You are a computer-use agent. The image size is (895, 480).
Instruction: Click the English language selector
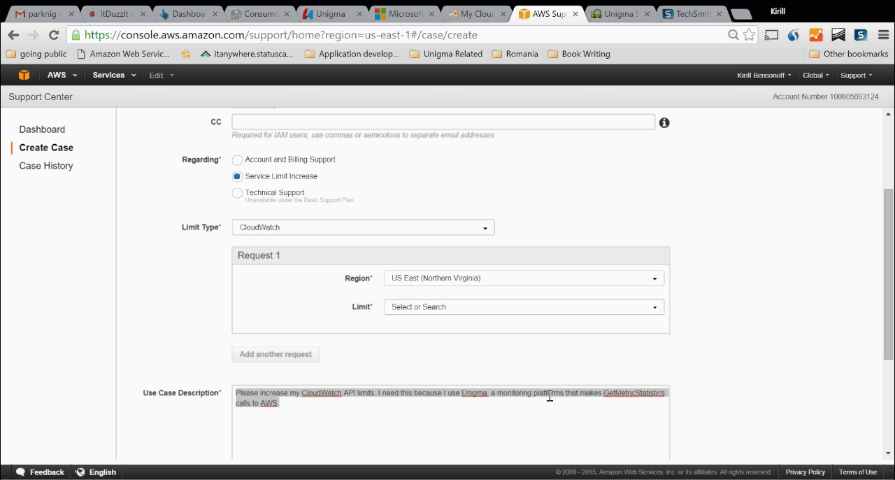[x=96, y=472]
